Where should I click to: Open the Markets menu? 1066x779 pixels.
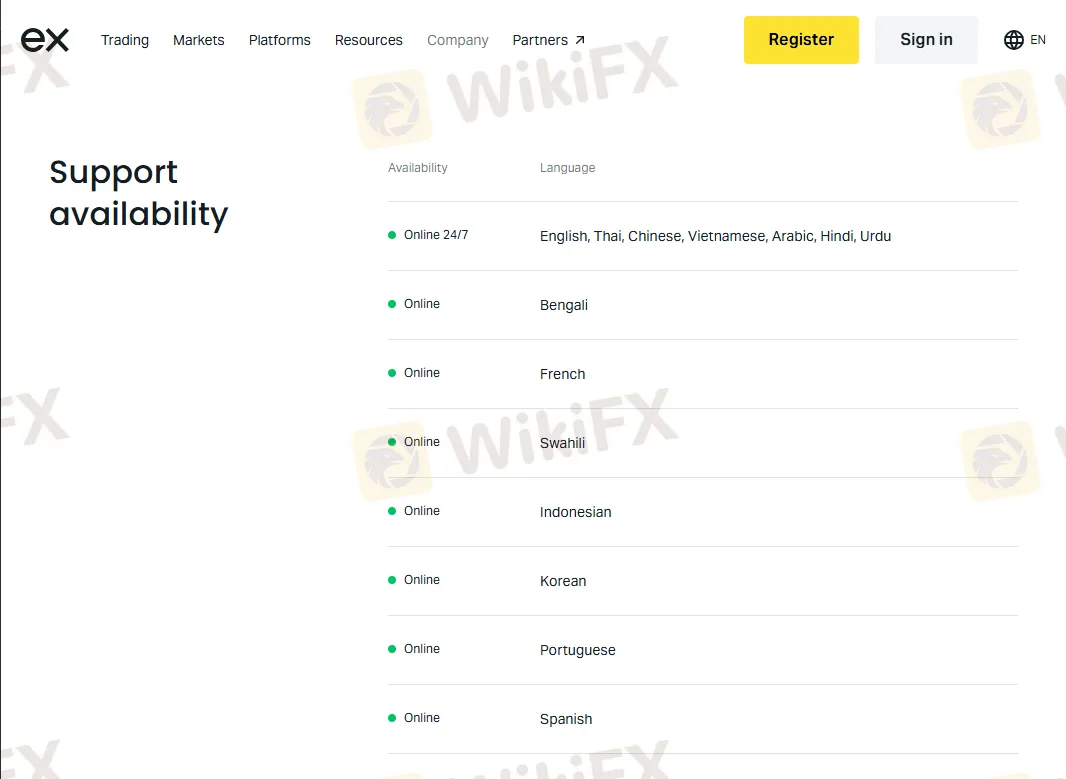click(198, 40)
